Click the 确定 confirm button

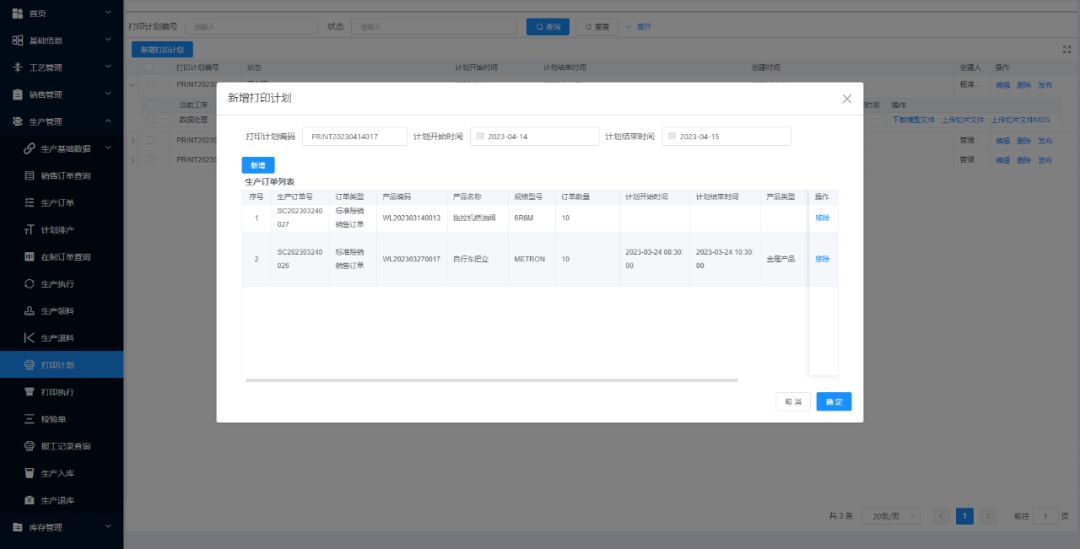(x=833, y=401)
